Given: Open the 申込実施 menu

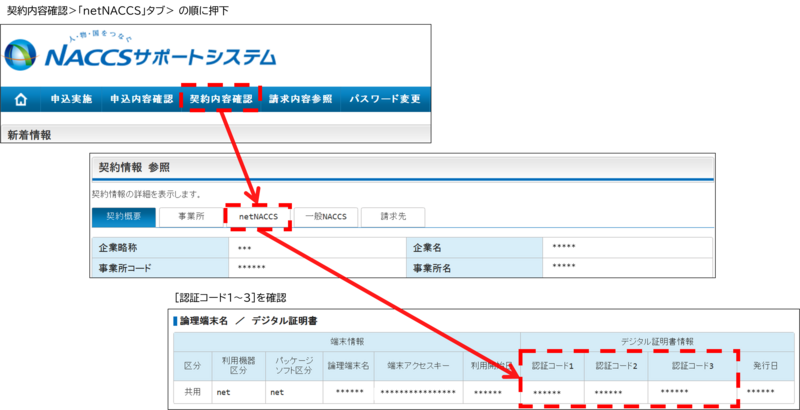Looking at the screenshot, I should coord(70,100).
